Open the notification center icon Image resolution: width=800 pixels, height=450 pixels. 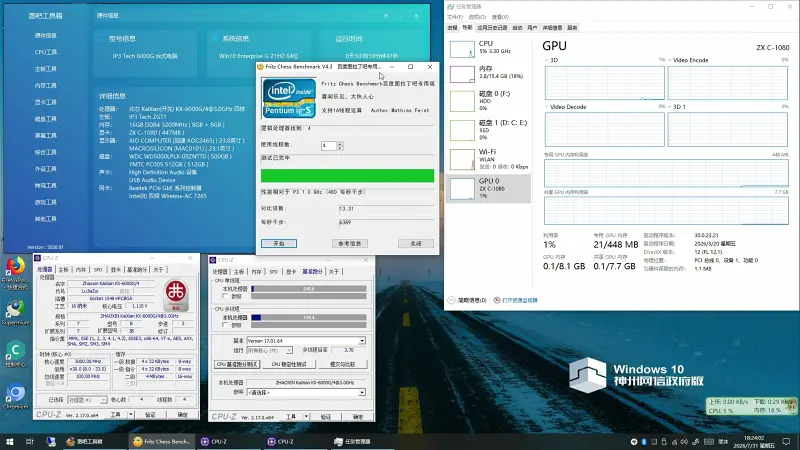(x=786, y=441)
